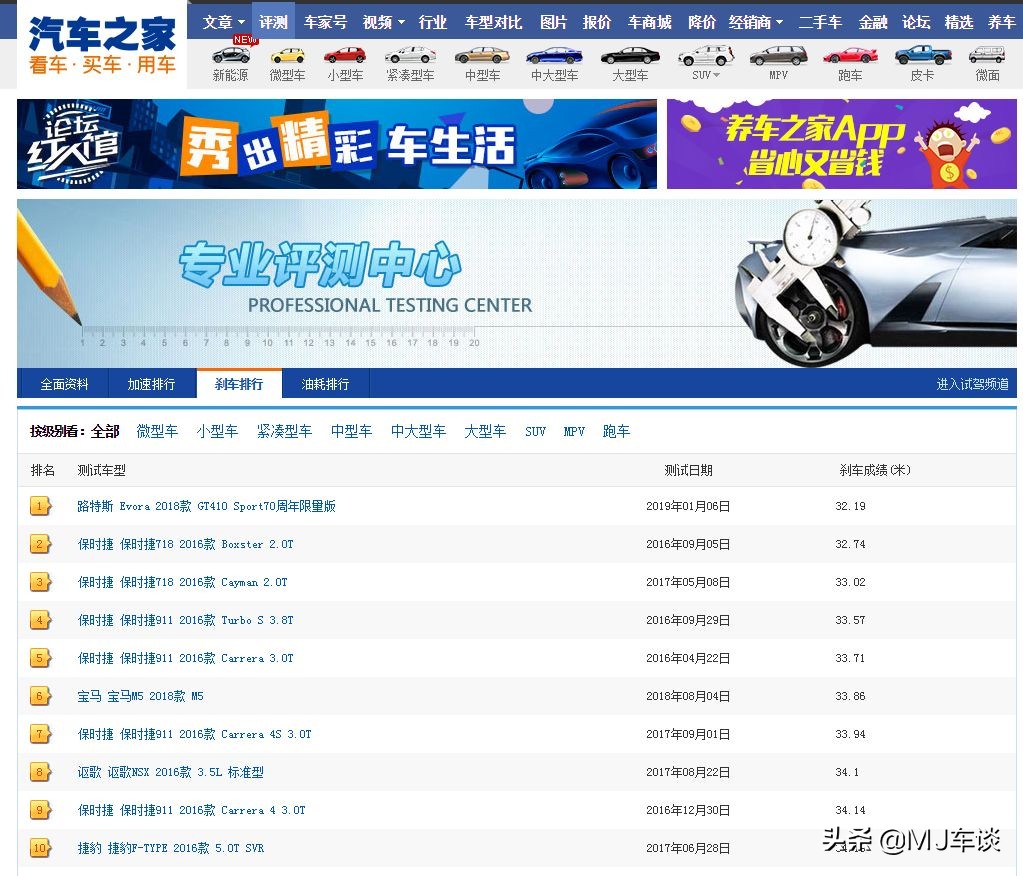This screenshot has height=876, width=1023.
Task: Open 捷豹F-TYPE 2016款 5.0T SVR entry
Action: coord(170,848)
